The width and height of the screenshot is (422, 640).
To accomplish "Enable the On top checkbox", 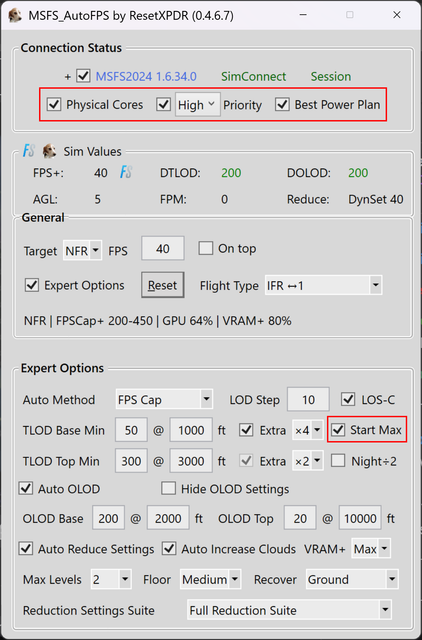I will (206, 248).
